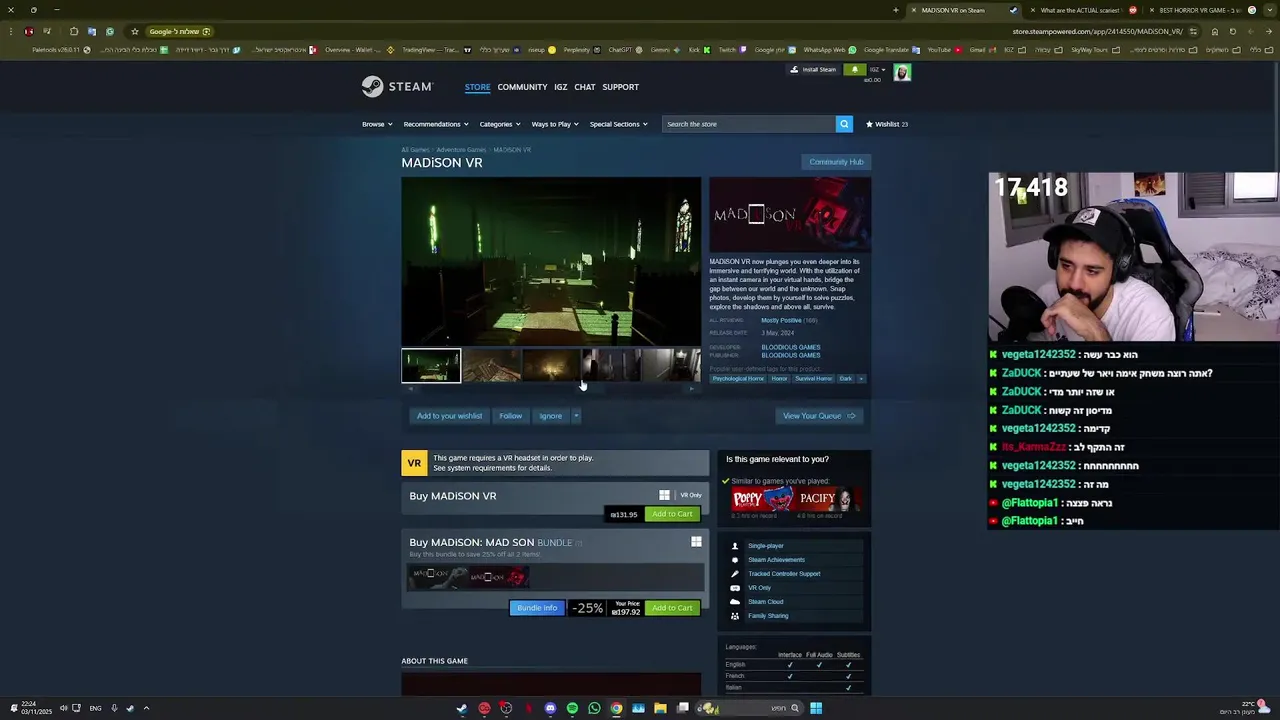This screenshot has width=1280, height=720.
Task: Expand the Categories menu
Action: (x=500, y=124)
